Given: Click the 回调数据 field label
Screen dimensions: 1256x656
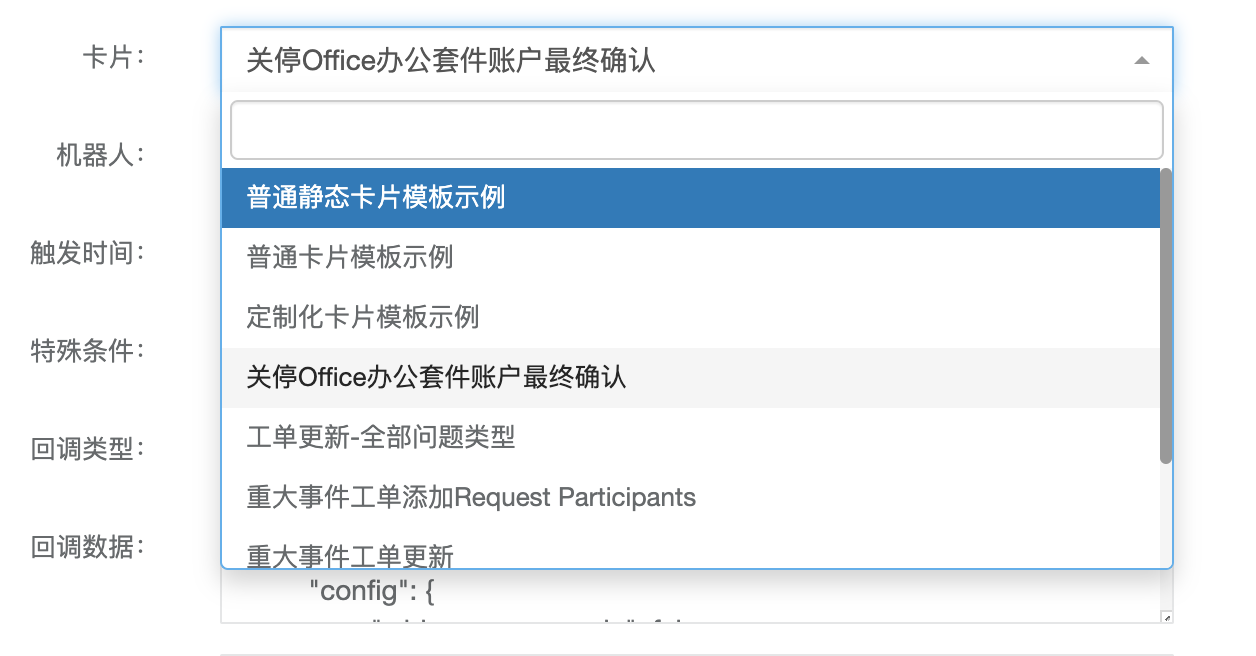Looking at the screenshot, I should tap(87, 547).
